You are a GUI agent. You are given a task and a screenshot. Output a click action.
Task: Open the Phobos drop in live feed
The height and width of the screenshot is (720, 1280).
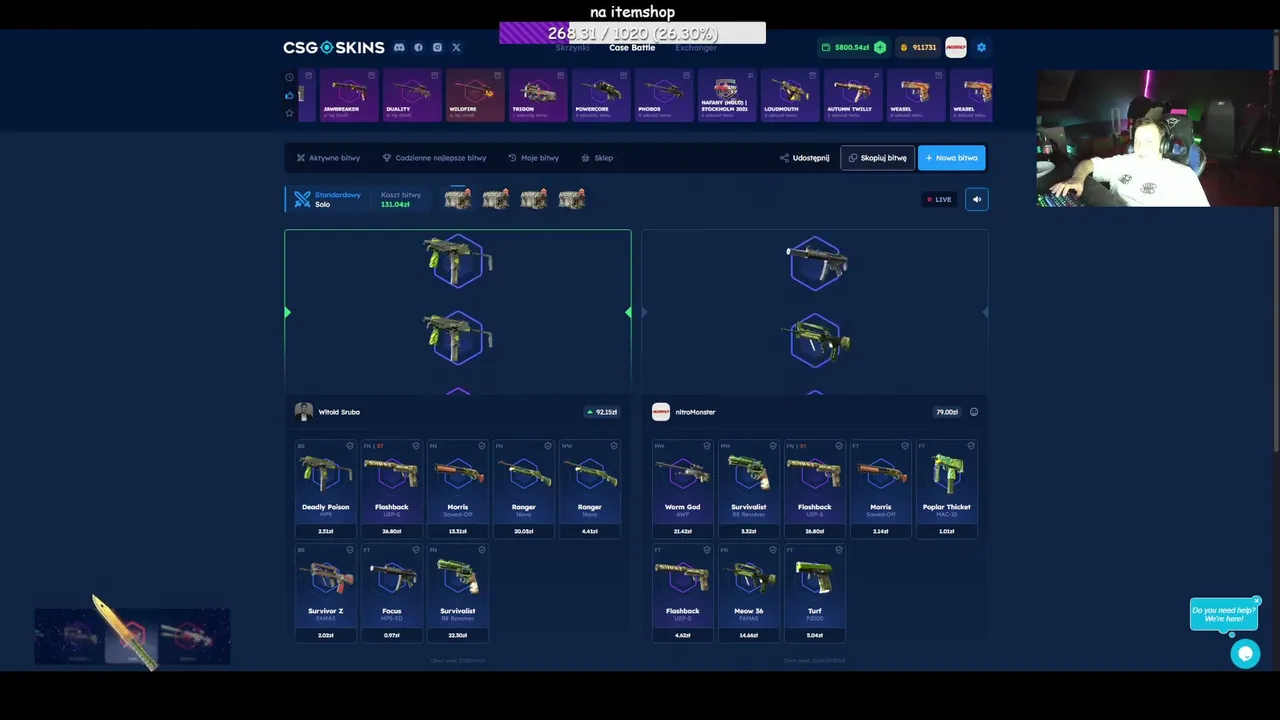664,95
